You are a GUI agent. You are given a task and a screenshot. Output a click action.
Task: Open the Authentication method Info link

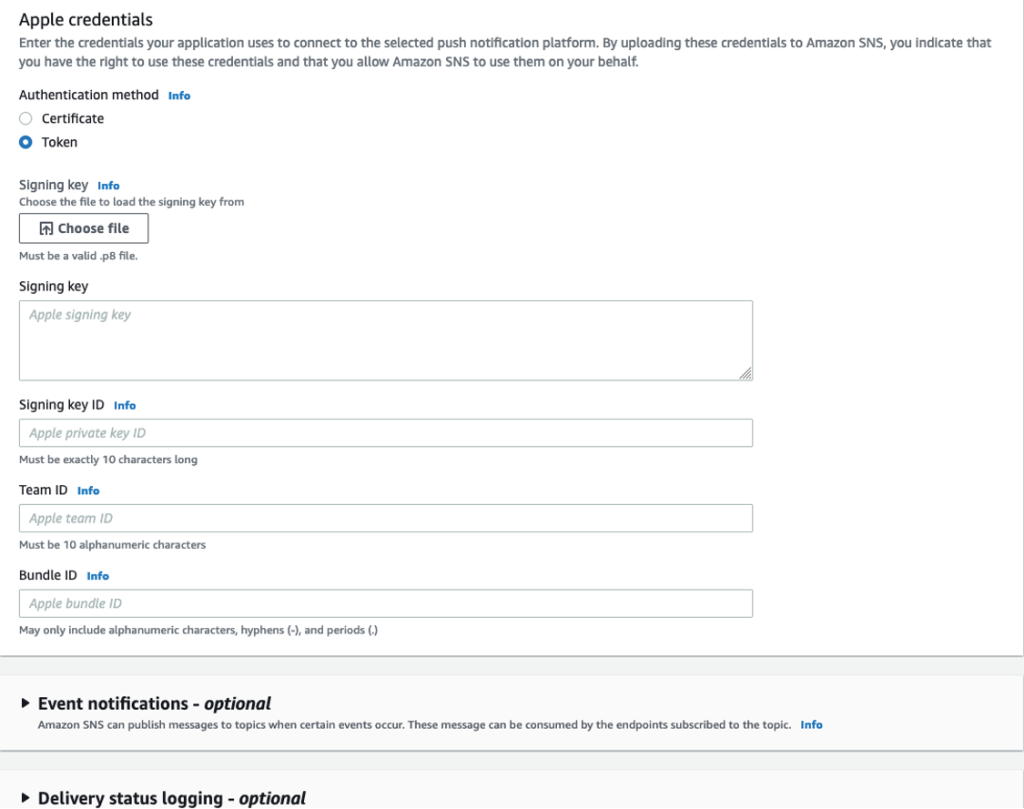pyautogui.click(x=178, y=95)
